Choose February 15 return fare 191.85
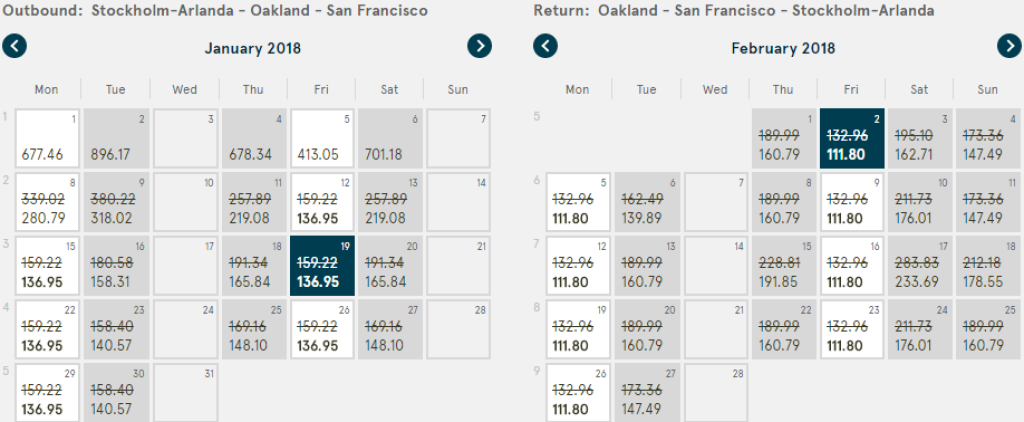Screen dimensions: 1024x422 click(783, 265)
